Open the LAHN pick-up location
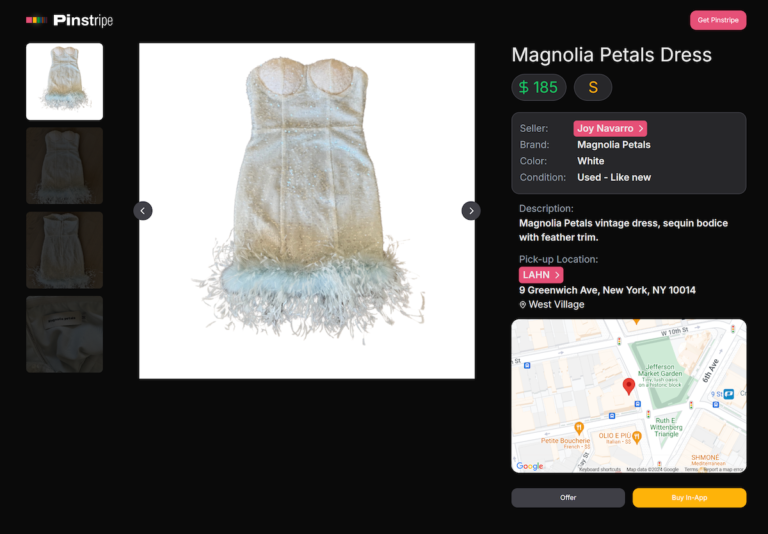Screen dimensions: 768x534 click(541, 275)
